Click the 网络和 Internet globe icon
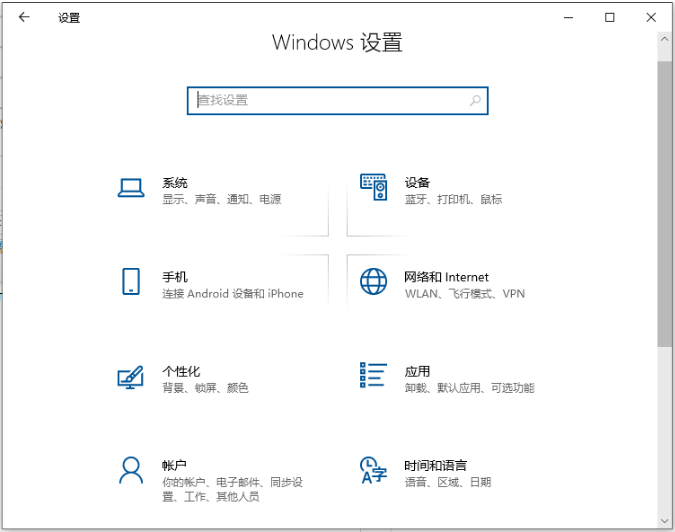675x532 pixels. 373,282
